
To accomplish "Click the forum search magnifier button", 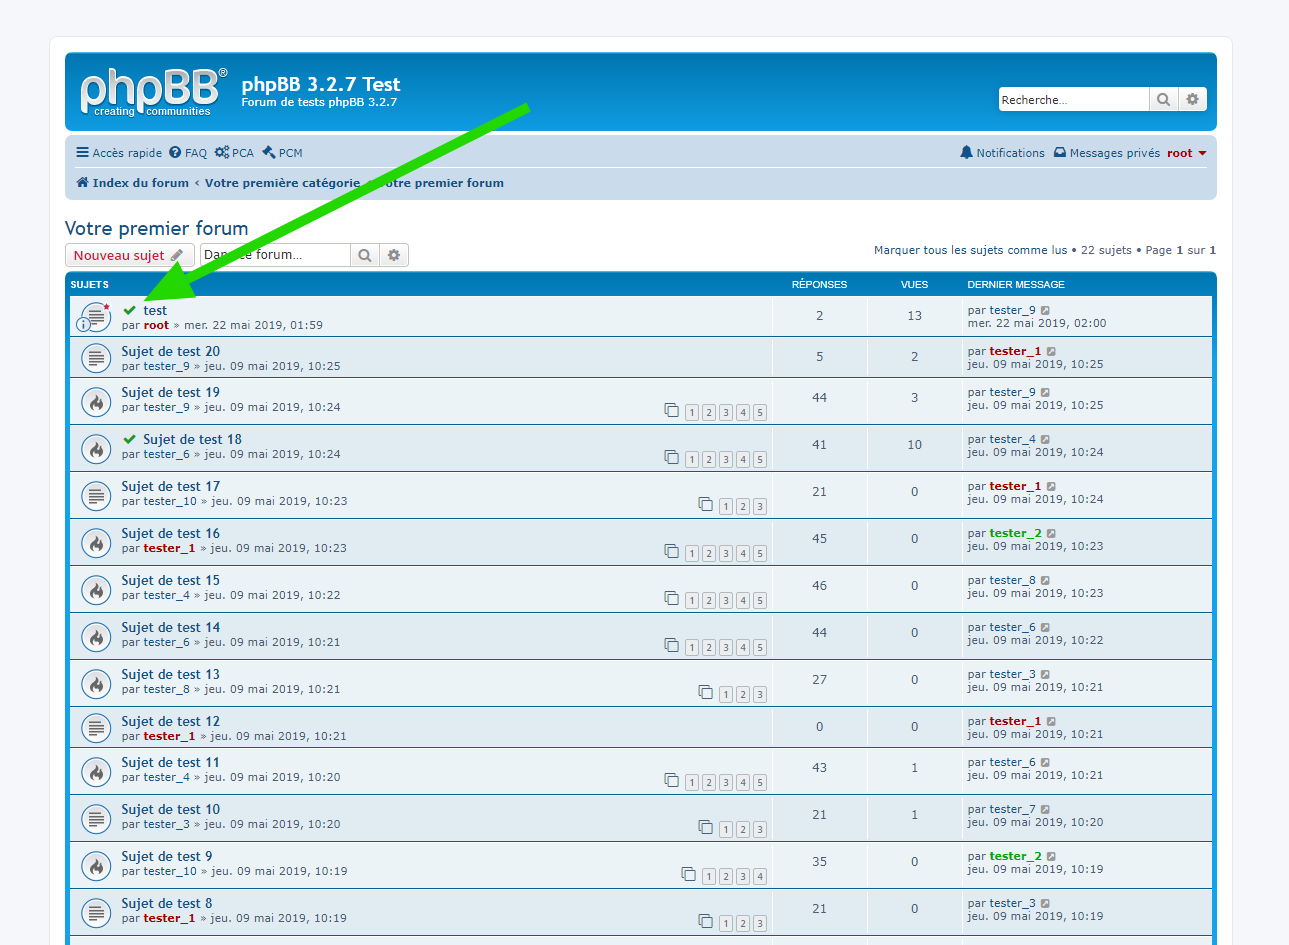I will tap(365, 255).
